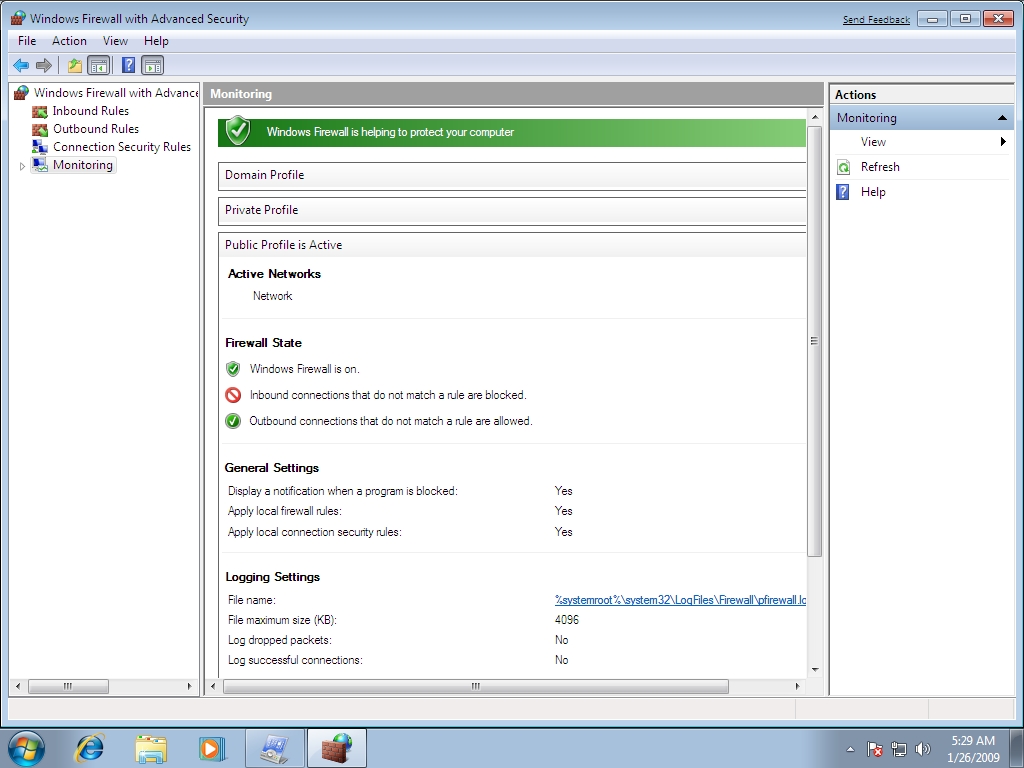The height and width of the screenshot is (768, 1024).
Task: Select Inbound Rules in the tree
Action: pyautogui.click(x=90, y=111)
